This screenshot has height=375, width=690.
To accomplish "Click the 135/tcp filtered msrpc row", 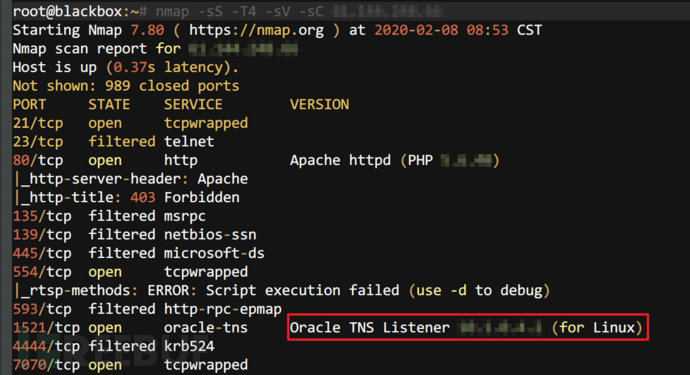I will click(109, 216).
